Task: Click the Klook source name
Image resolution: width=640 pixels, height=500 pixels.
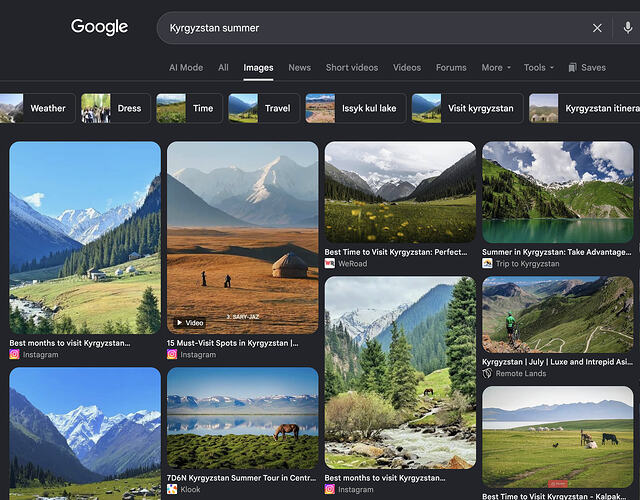Action: tap(190, 489)
